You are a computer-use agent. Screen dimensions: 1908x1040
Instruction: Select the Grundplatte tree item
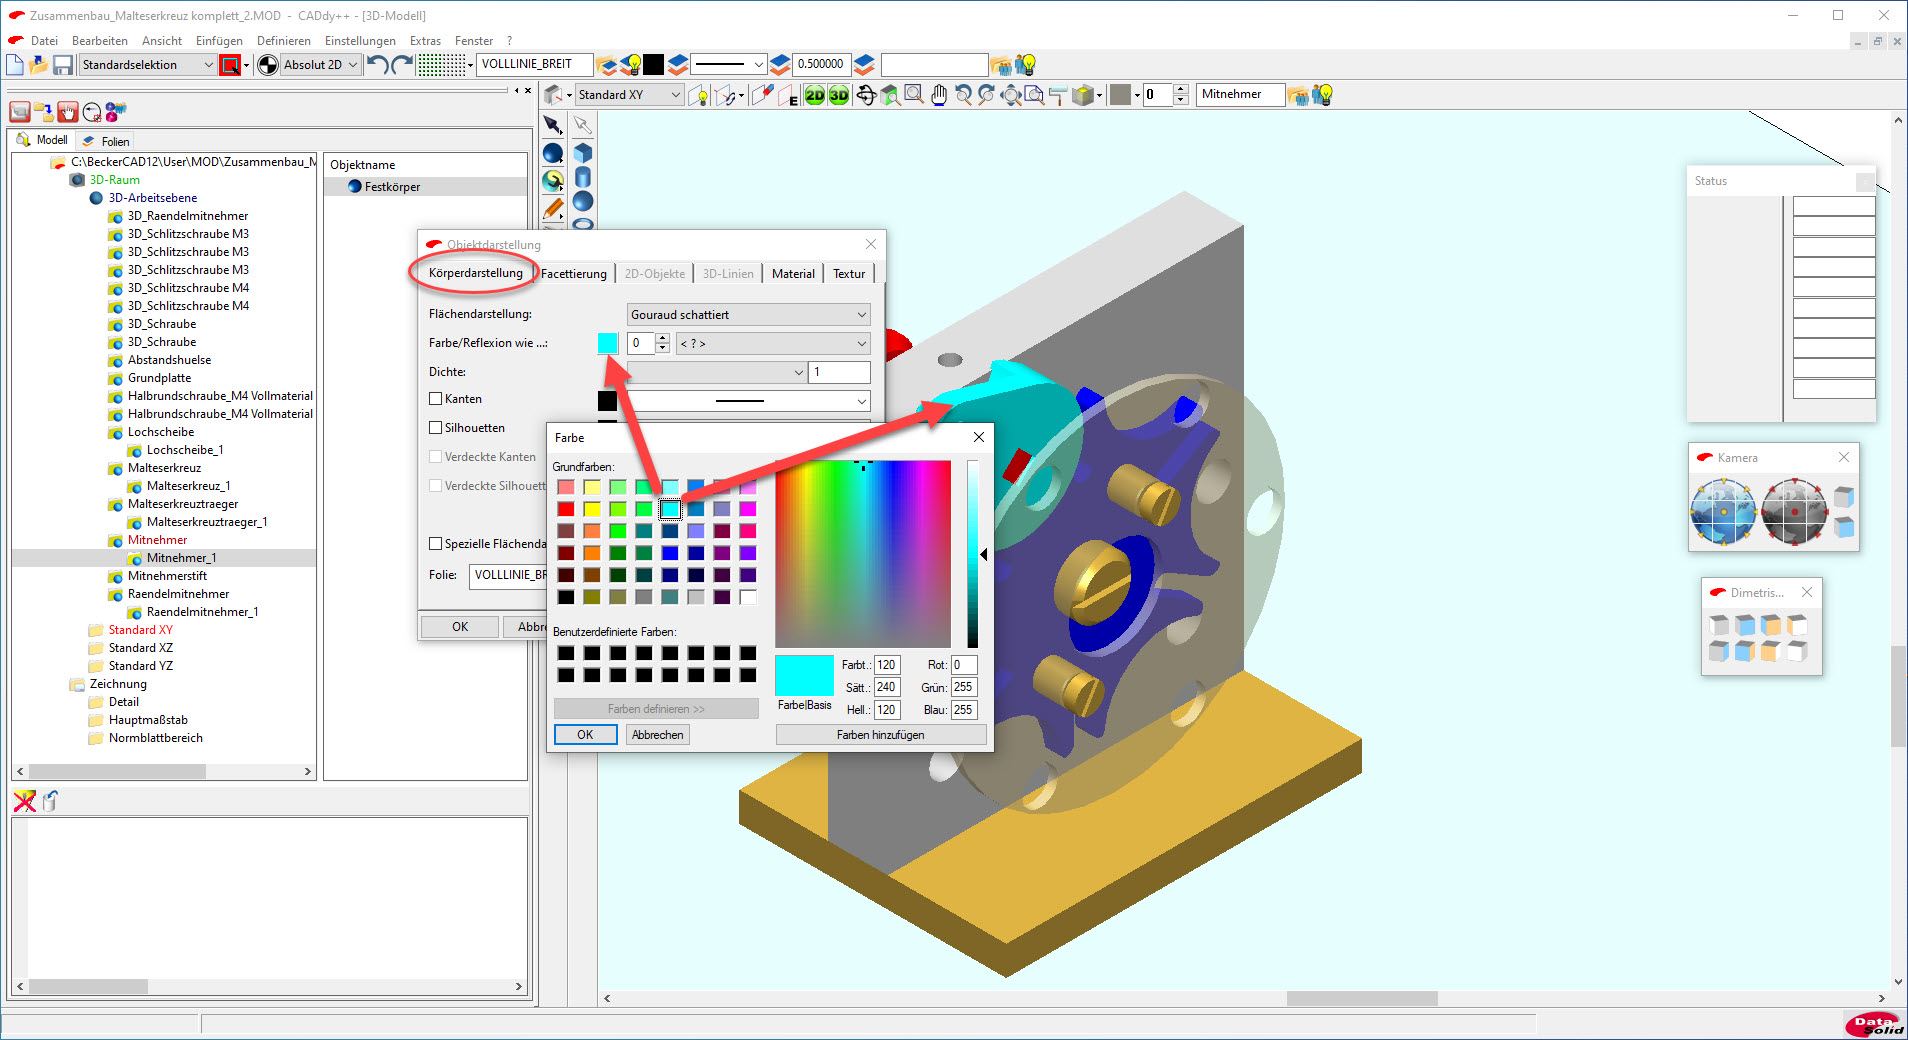tap(159, 378)
